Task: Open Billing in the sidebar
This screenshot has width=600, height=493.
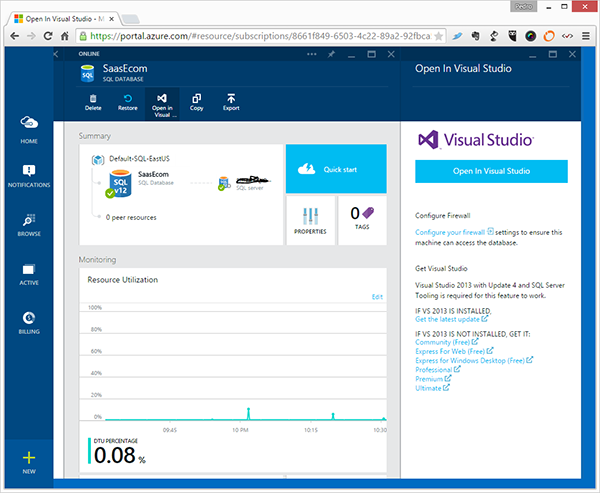Action: coord(29,323)
